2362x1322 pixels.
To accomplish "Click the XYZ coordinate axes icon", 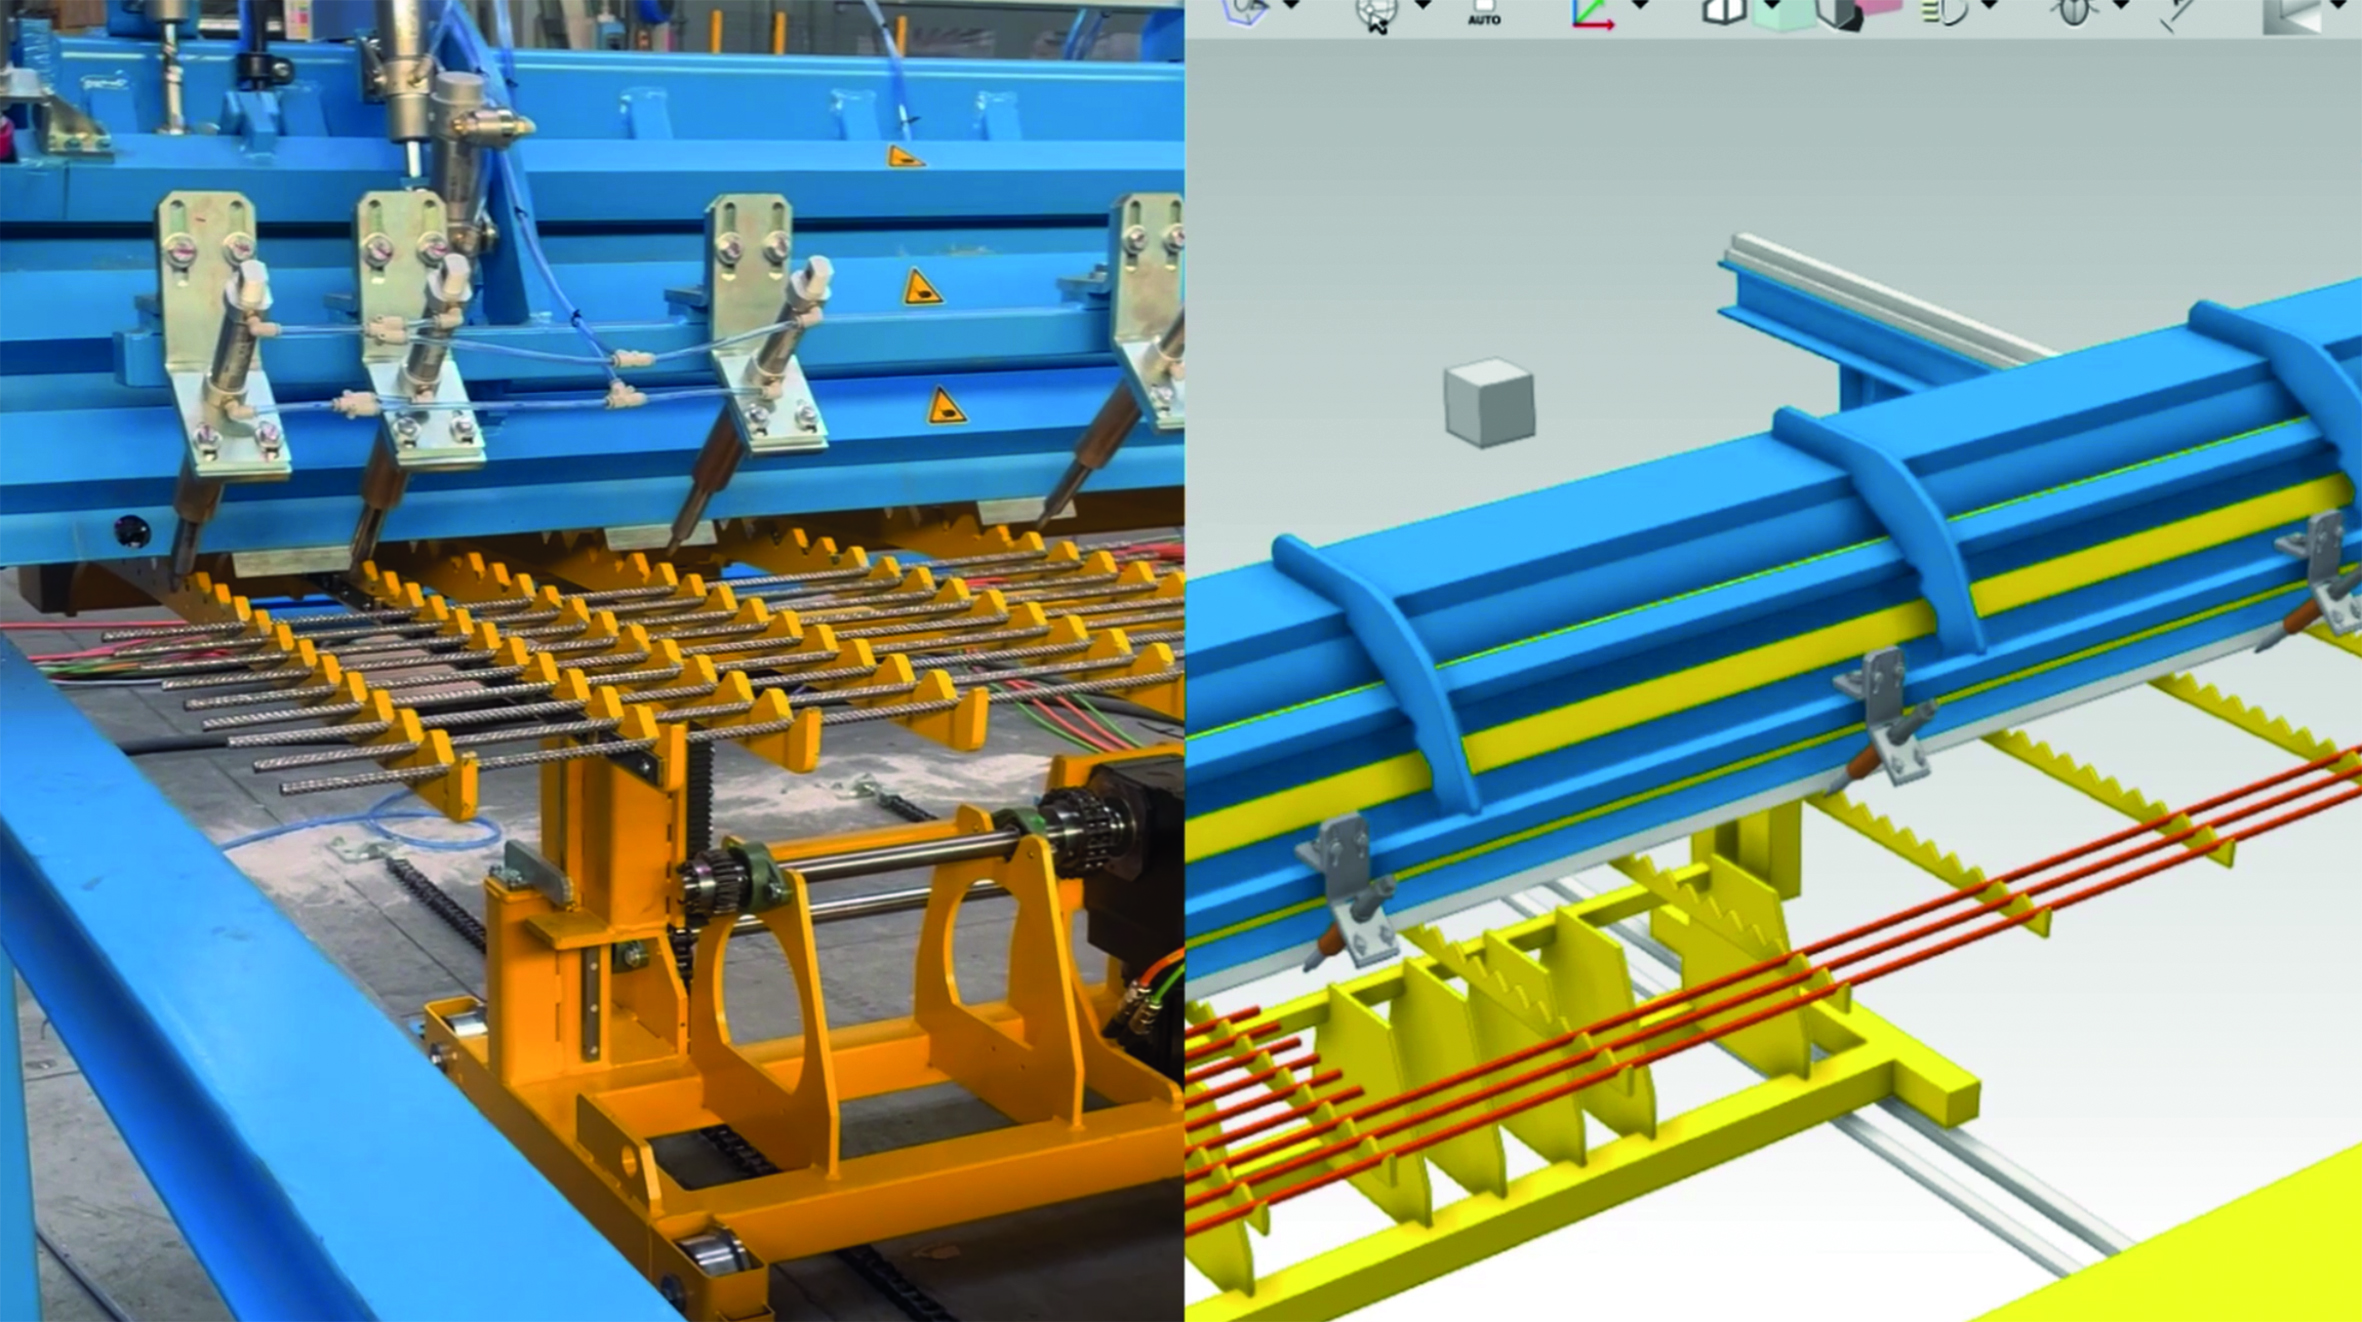I will pos(1592,13).
